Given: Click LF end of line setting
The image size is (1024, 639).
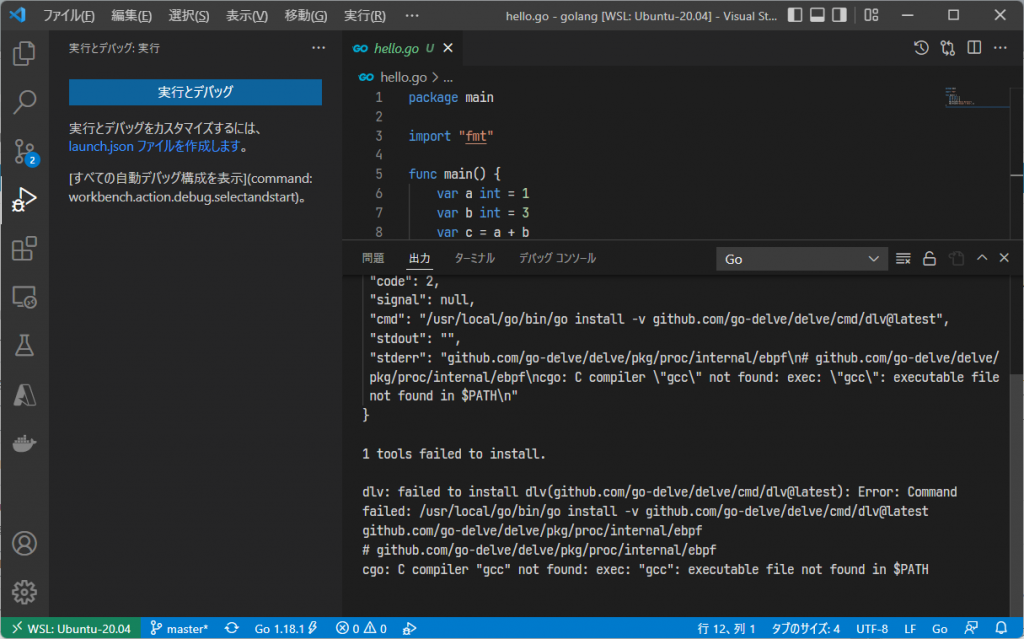Looking at the screenshot, I should coord(910,629).
